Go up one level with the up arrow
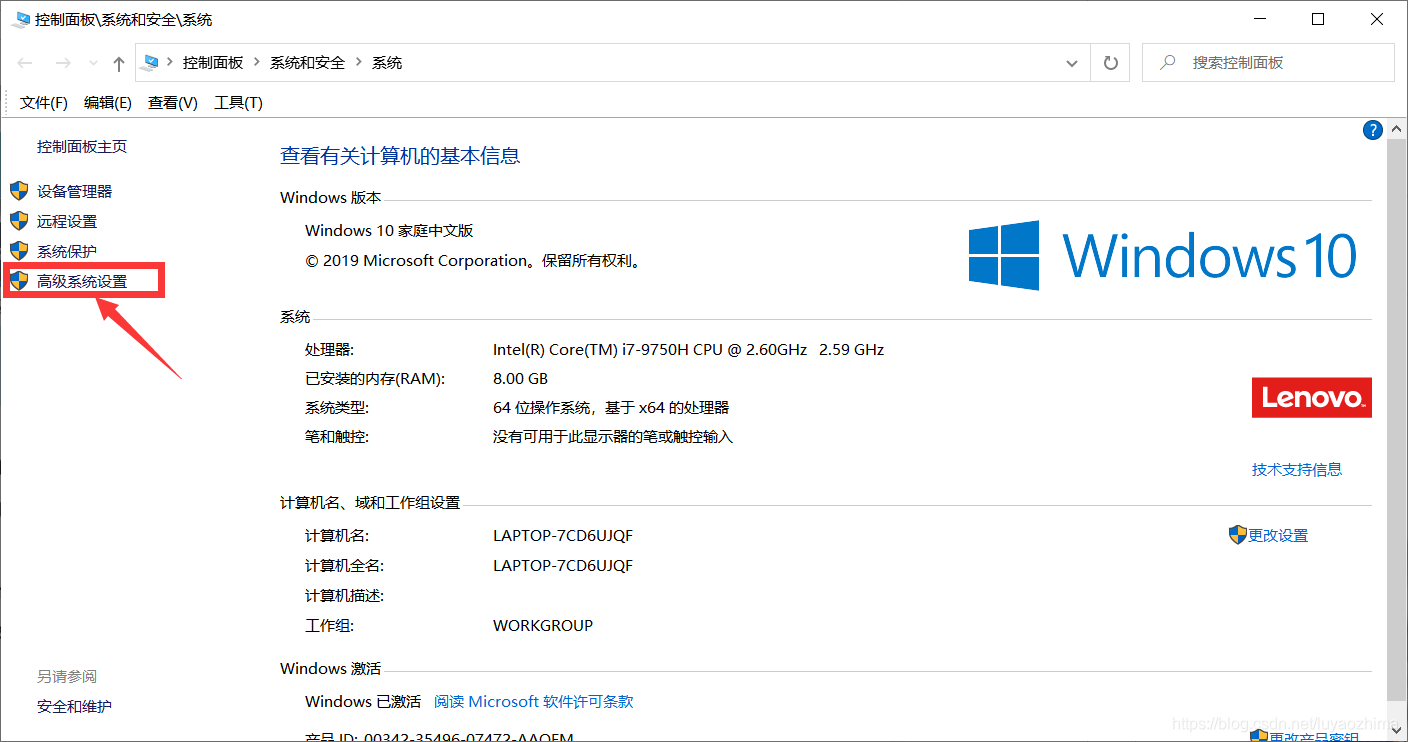 click(x=119, y=63)
